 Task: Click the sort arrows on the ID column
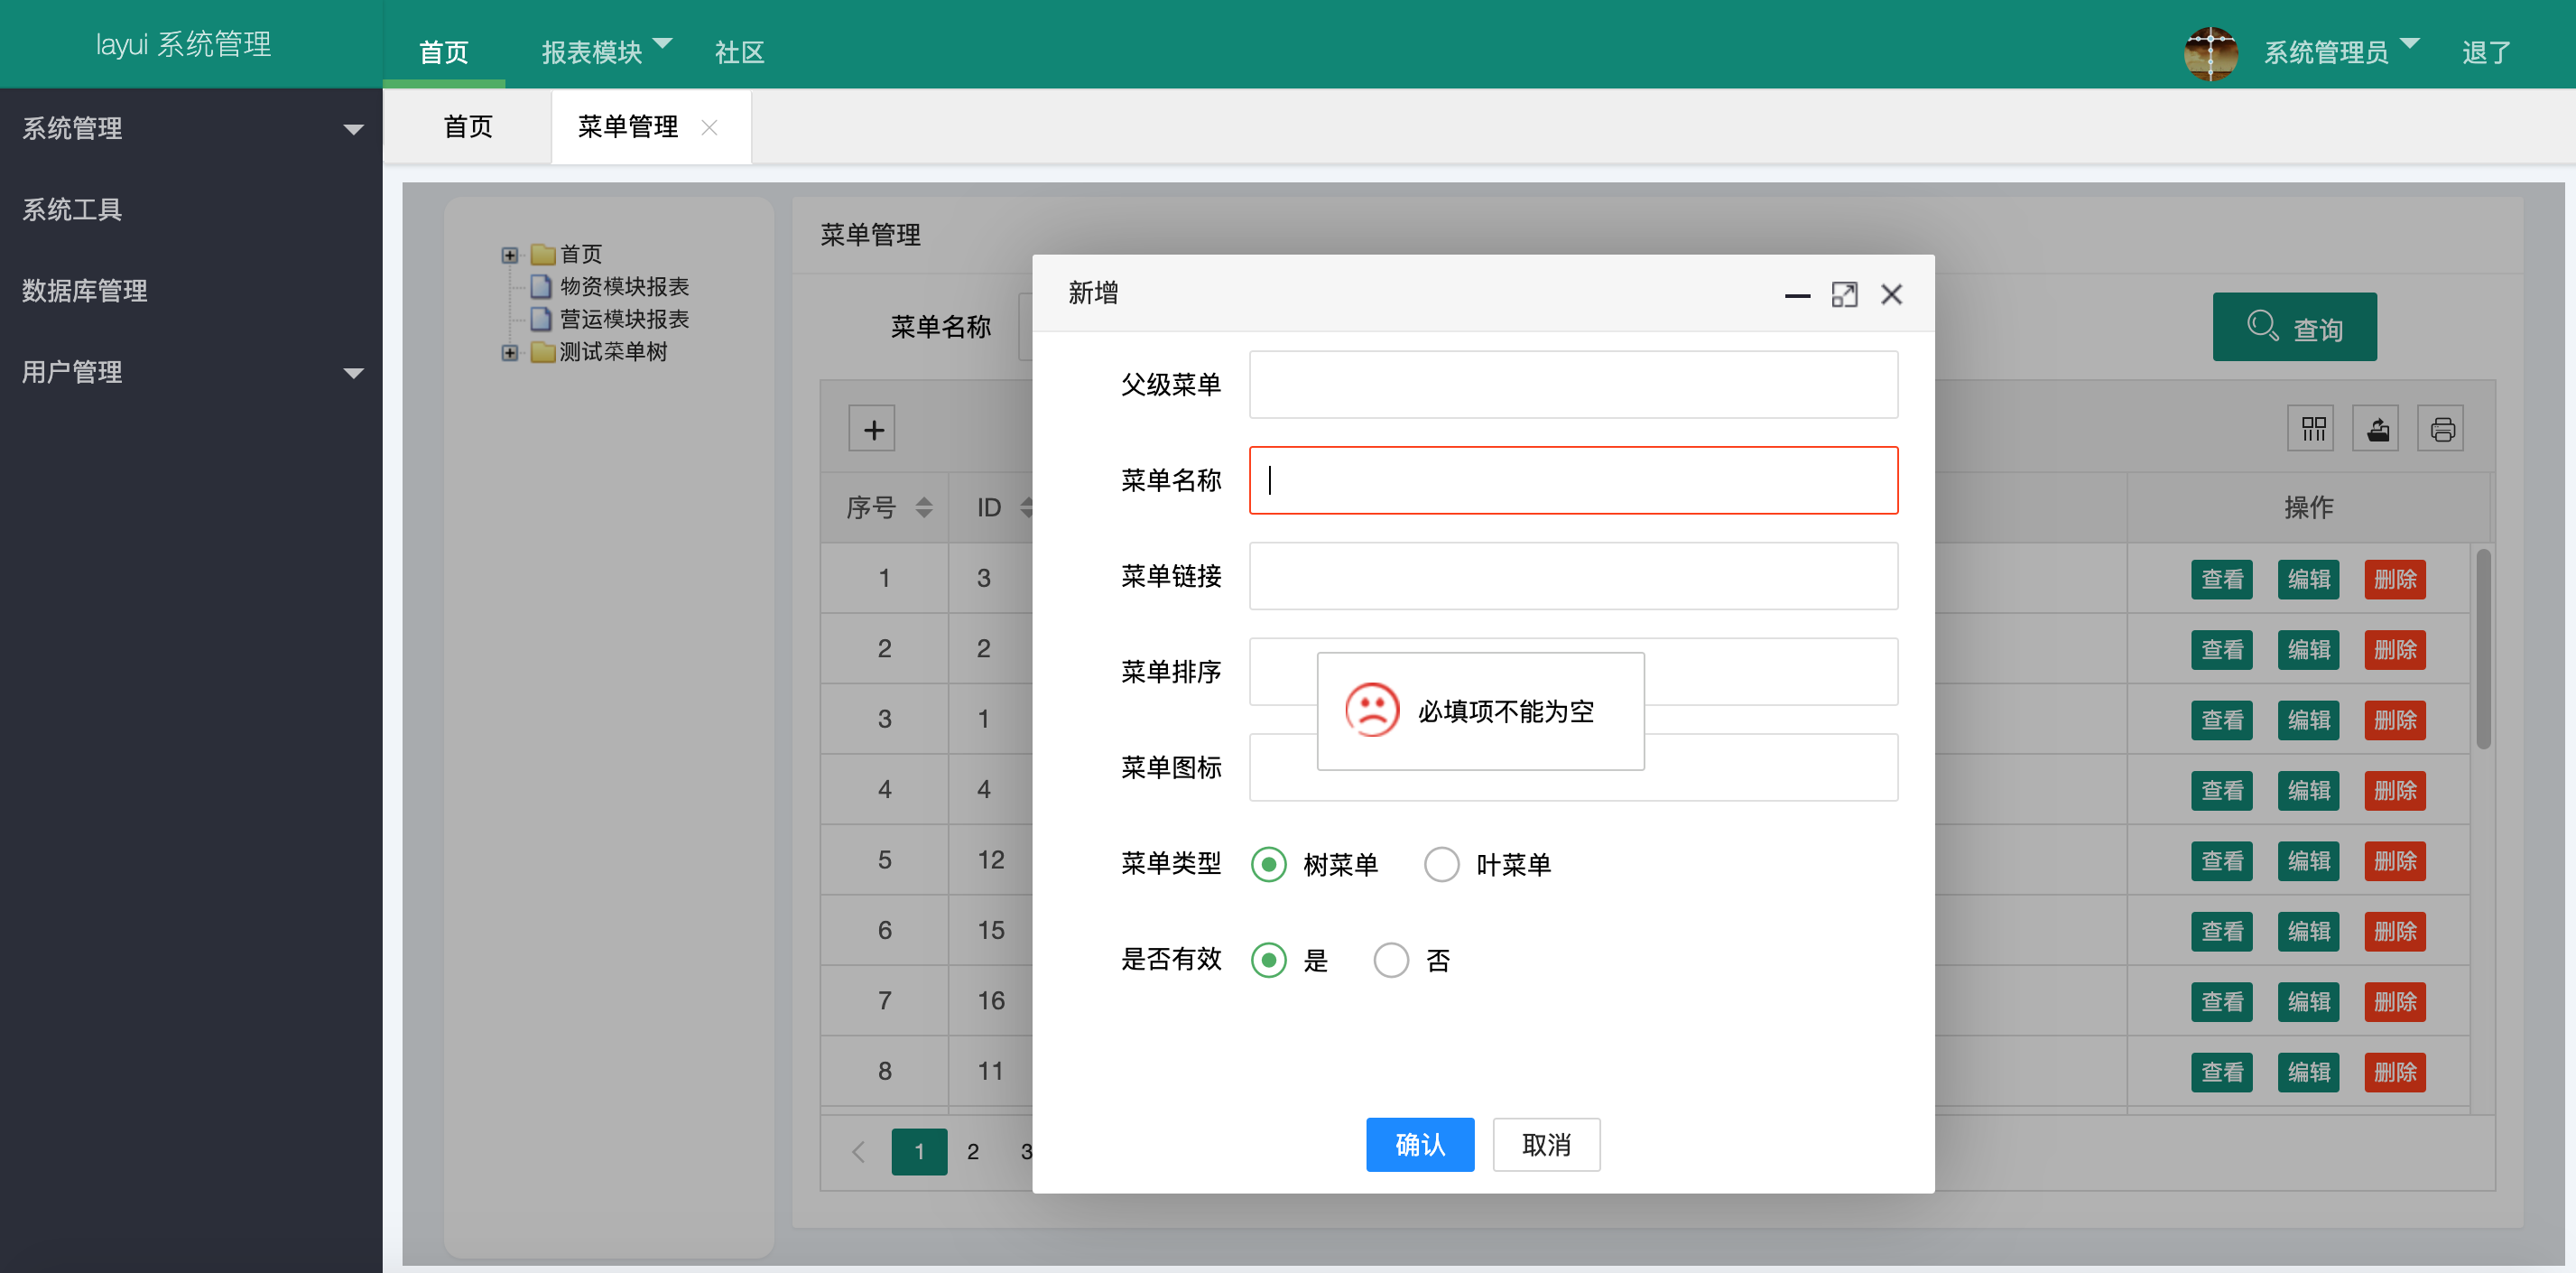click(1026, 507)
